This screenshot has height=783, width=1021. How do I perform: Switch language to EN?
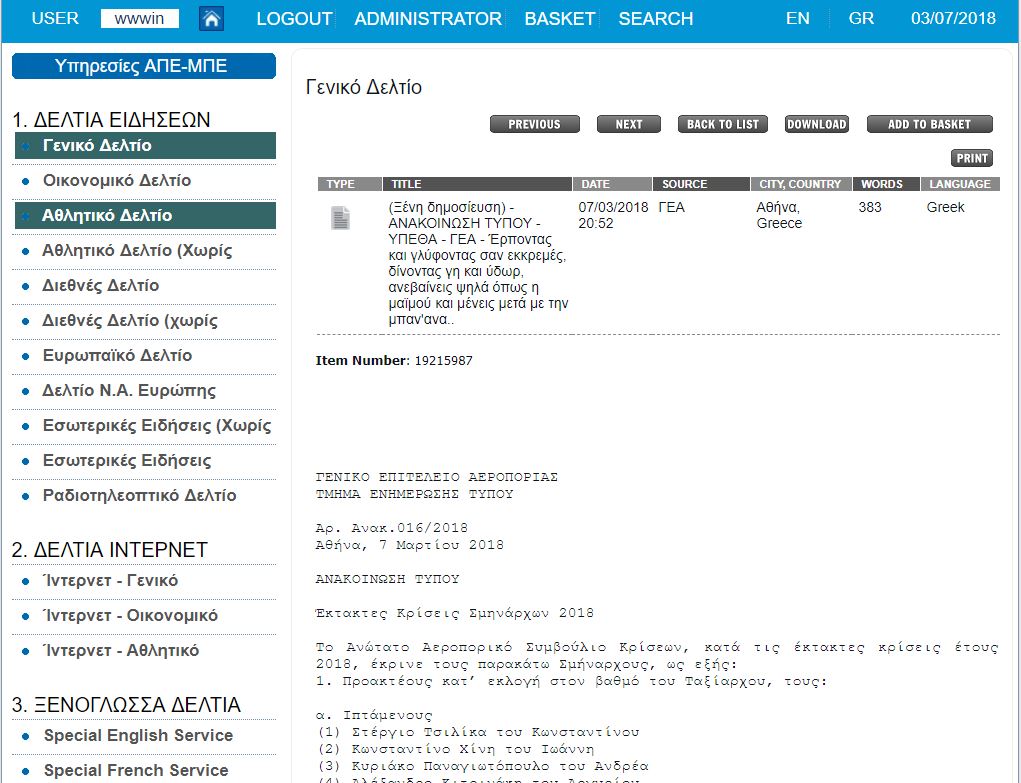[797, 19]
